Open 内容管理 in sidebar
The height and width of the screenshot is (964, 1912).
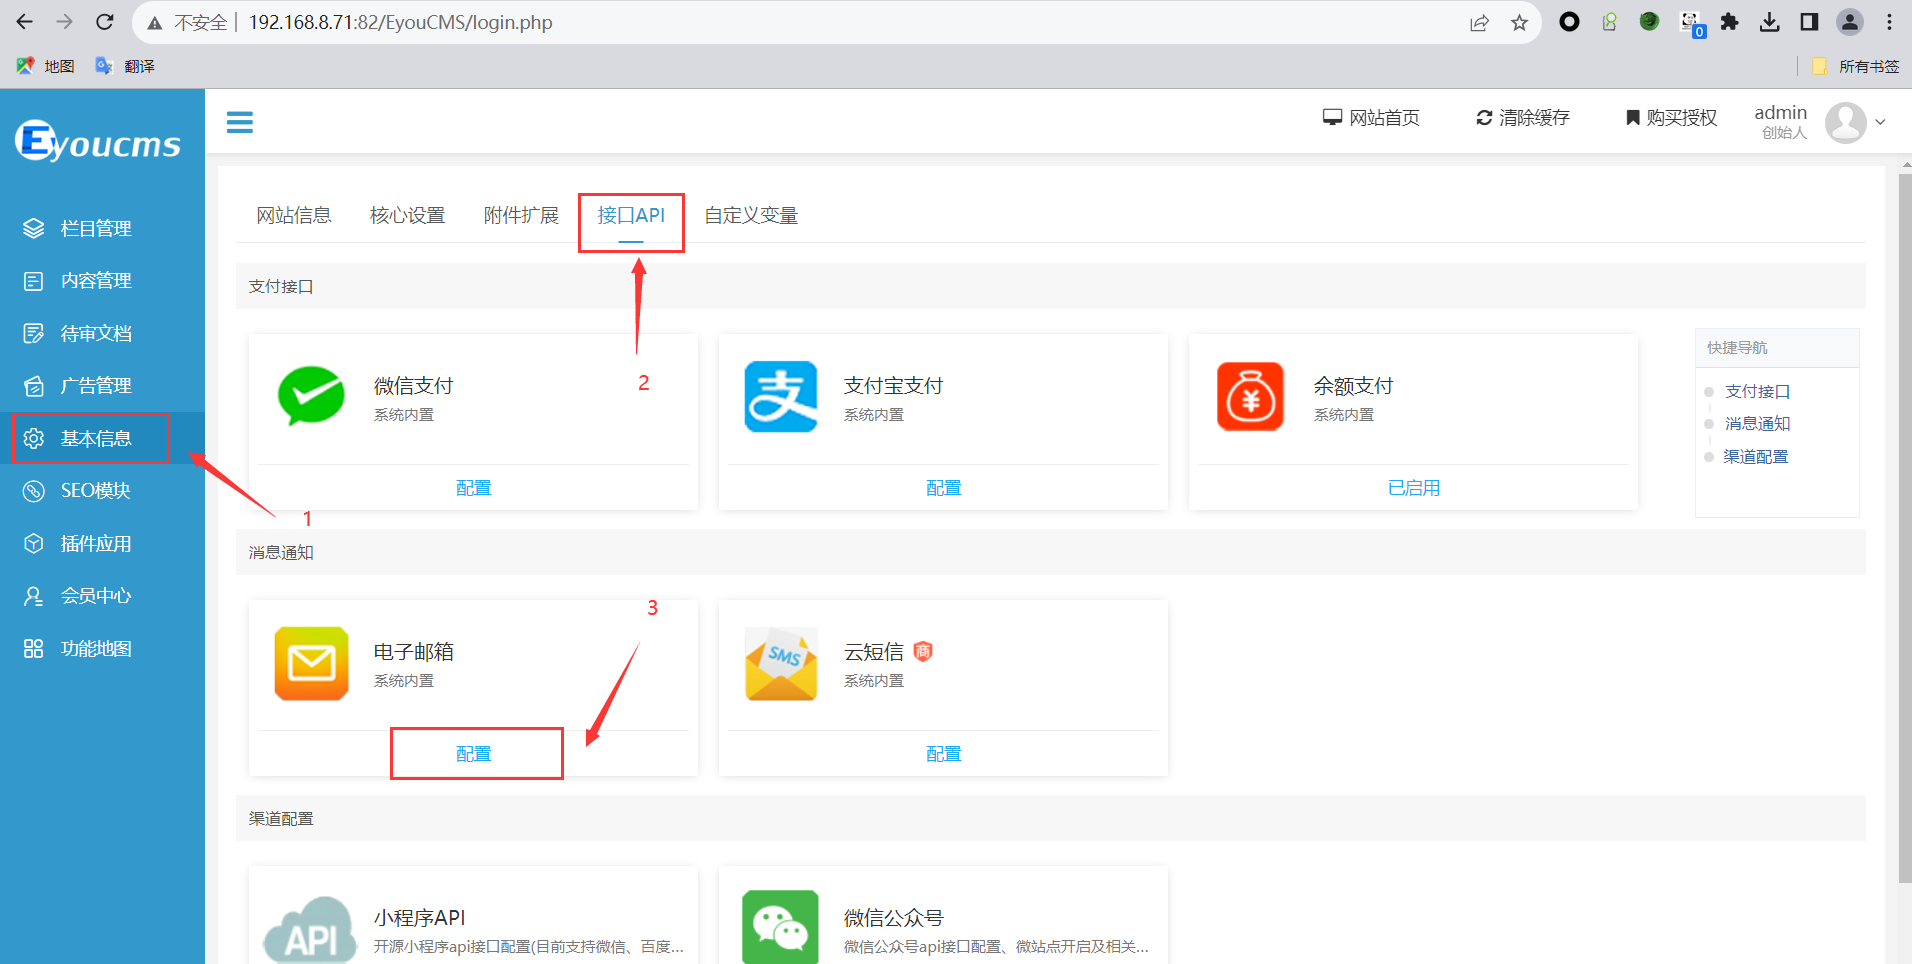(x=102, y=281)
